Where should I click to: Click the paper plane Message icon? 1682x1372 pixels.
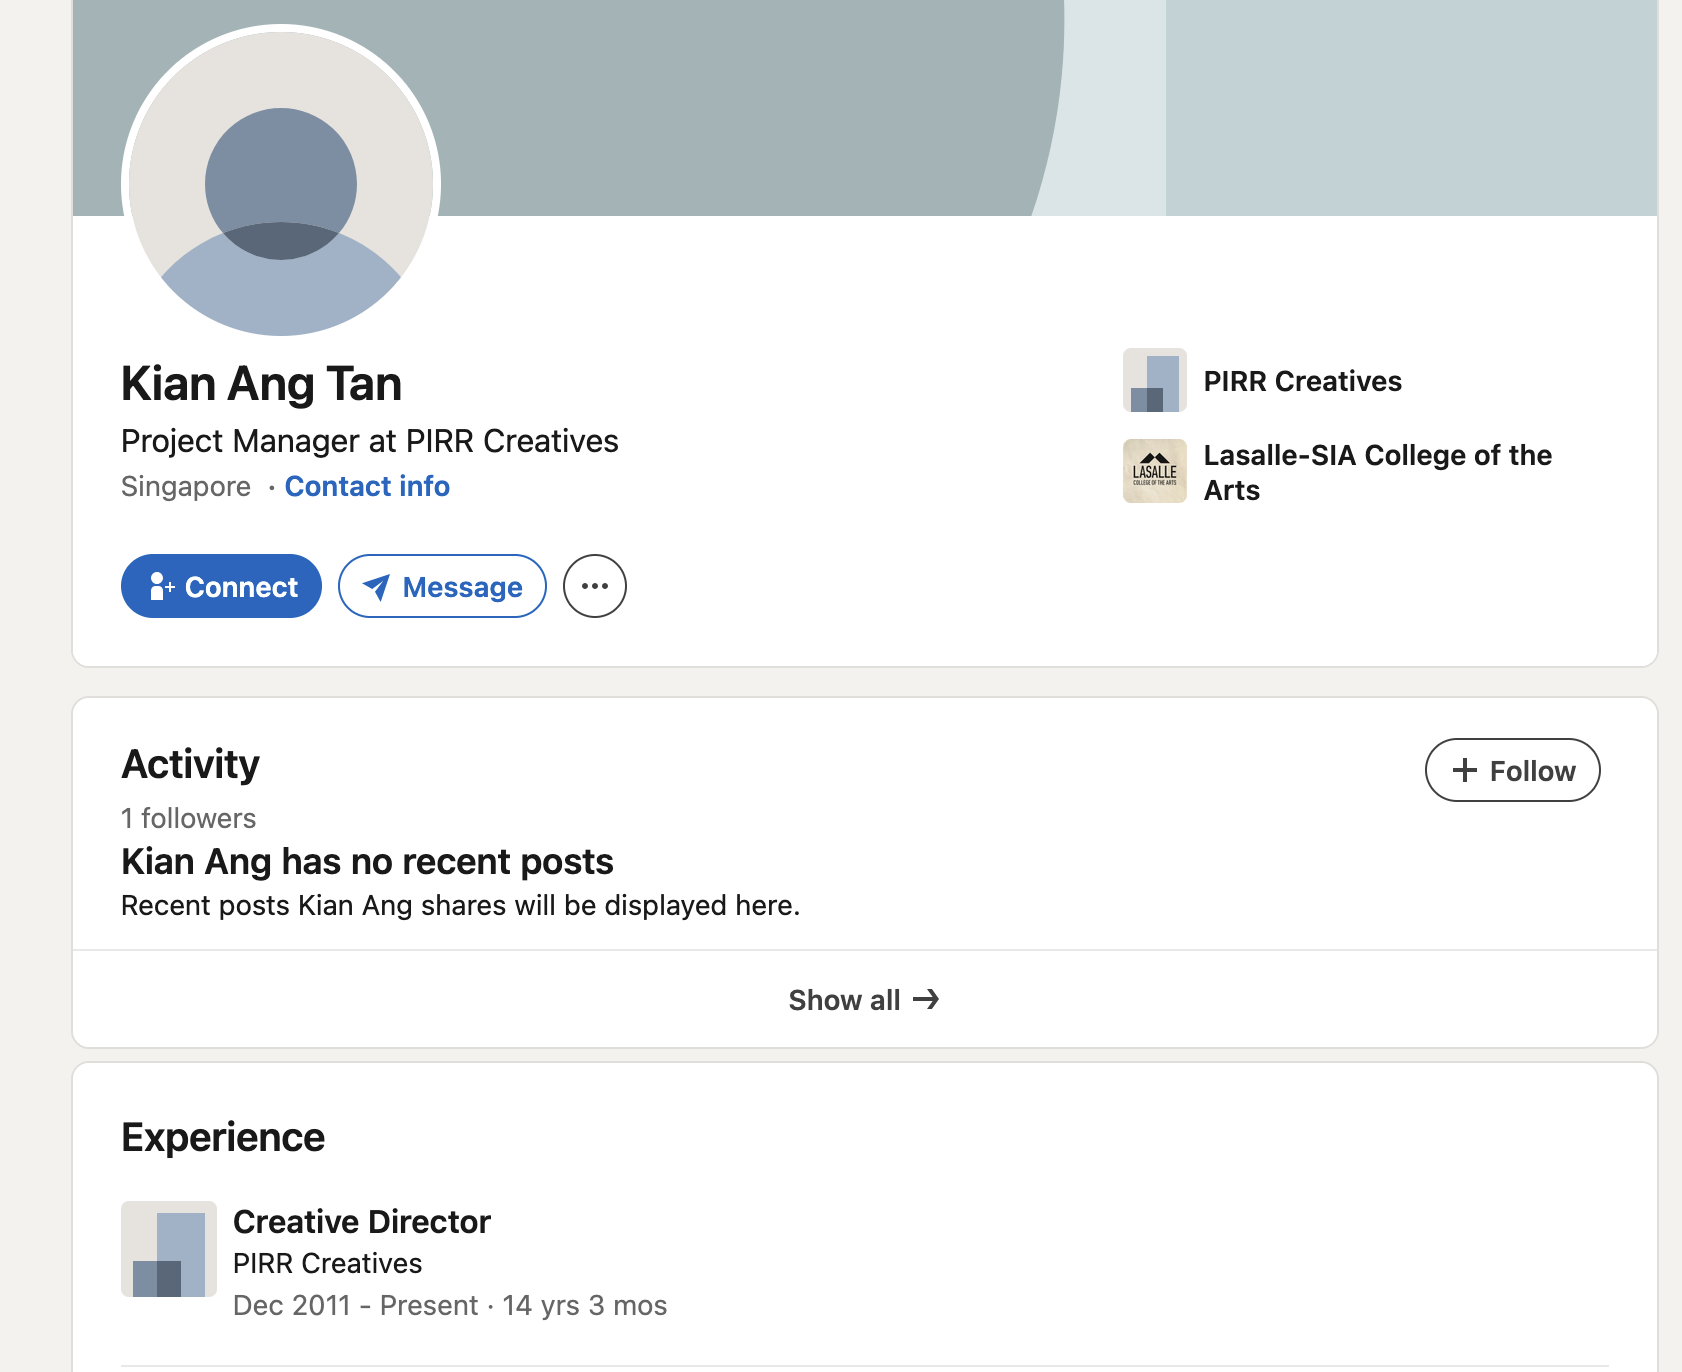tap(377, 587)
